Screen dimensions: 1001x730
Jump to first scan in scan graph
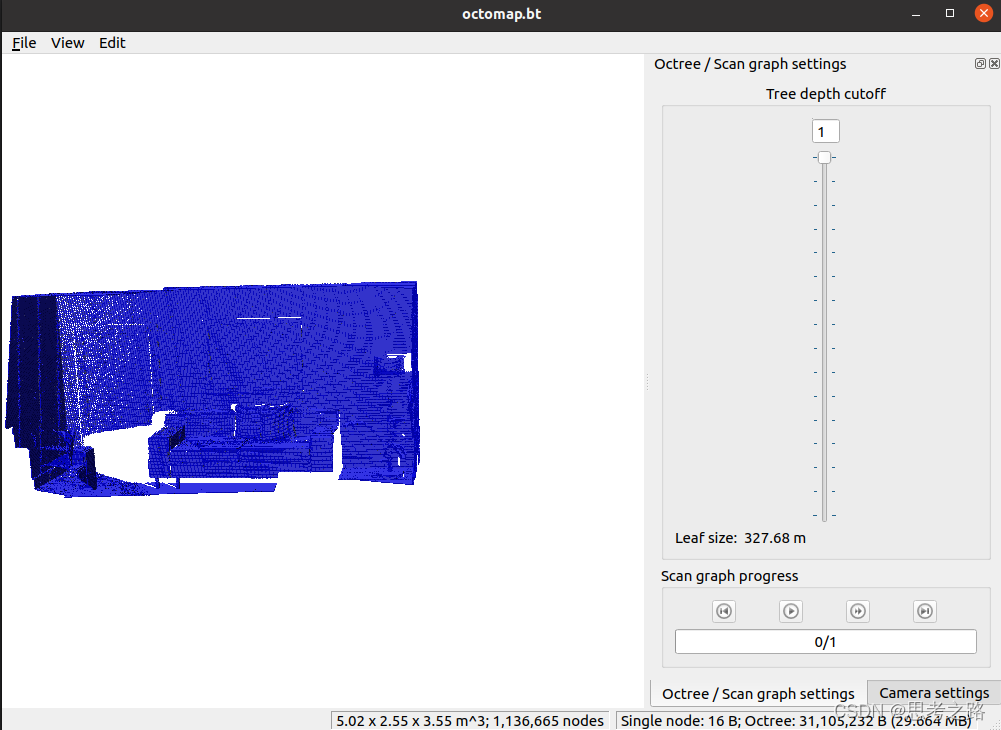coord(724,611)
